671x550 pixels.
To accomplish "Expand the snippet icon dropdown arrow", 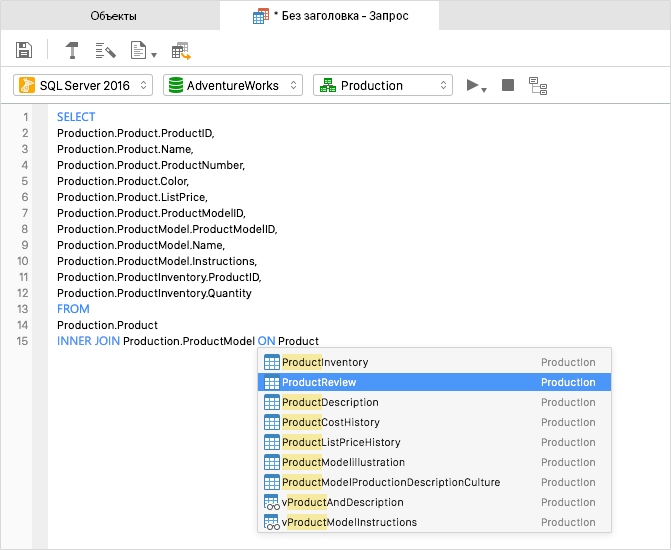I will (x=154, y=55).
